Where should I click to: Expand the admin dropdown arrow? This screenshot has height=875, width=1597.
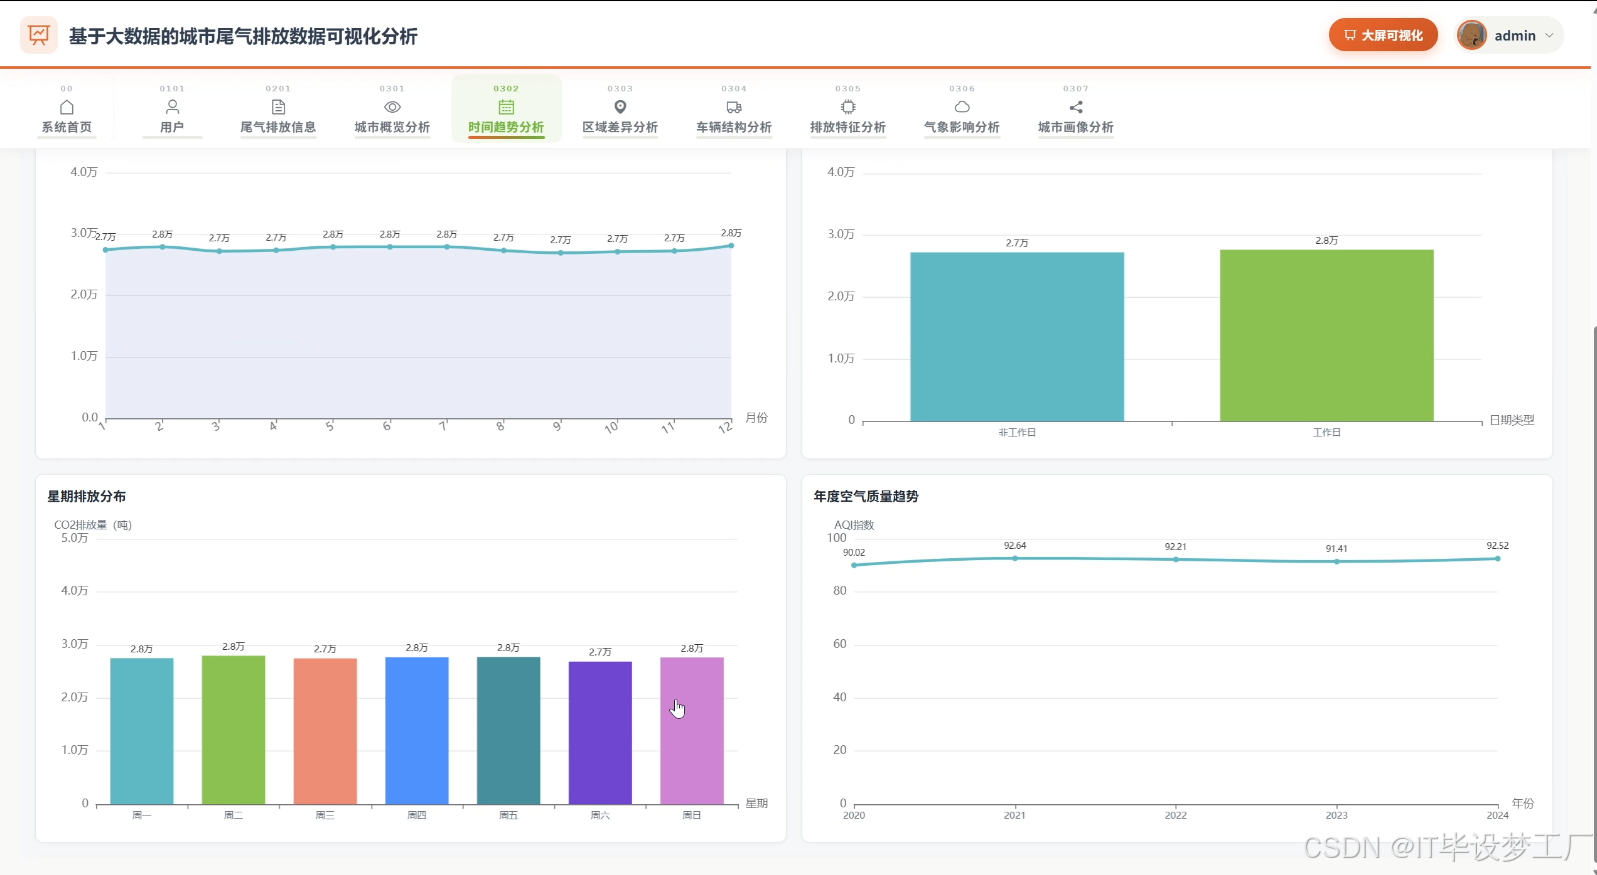pos(1550,35)
